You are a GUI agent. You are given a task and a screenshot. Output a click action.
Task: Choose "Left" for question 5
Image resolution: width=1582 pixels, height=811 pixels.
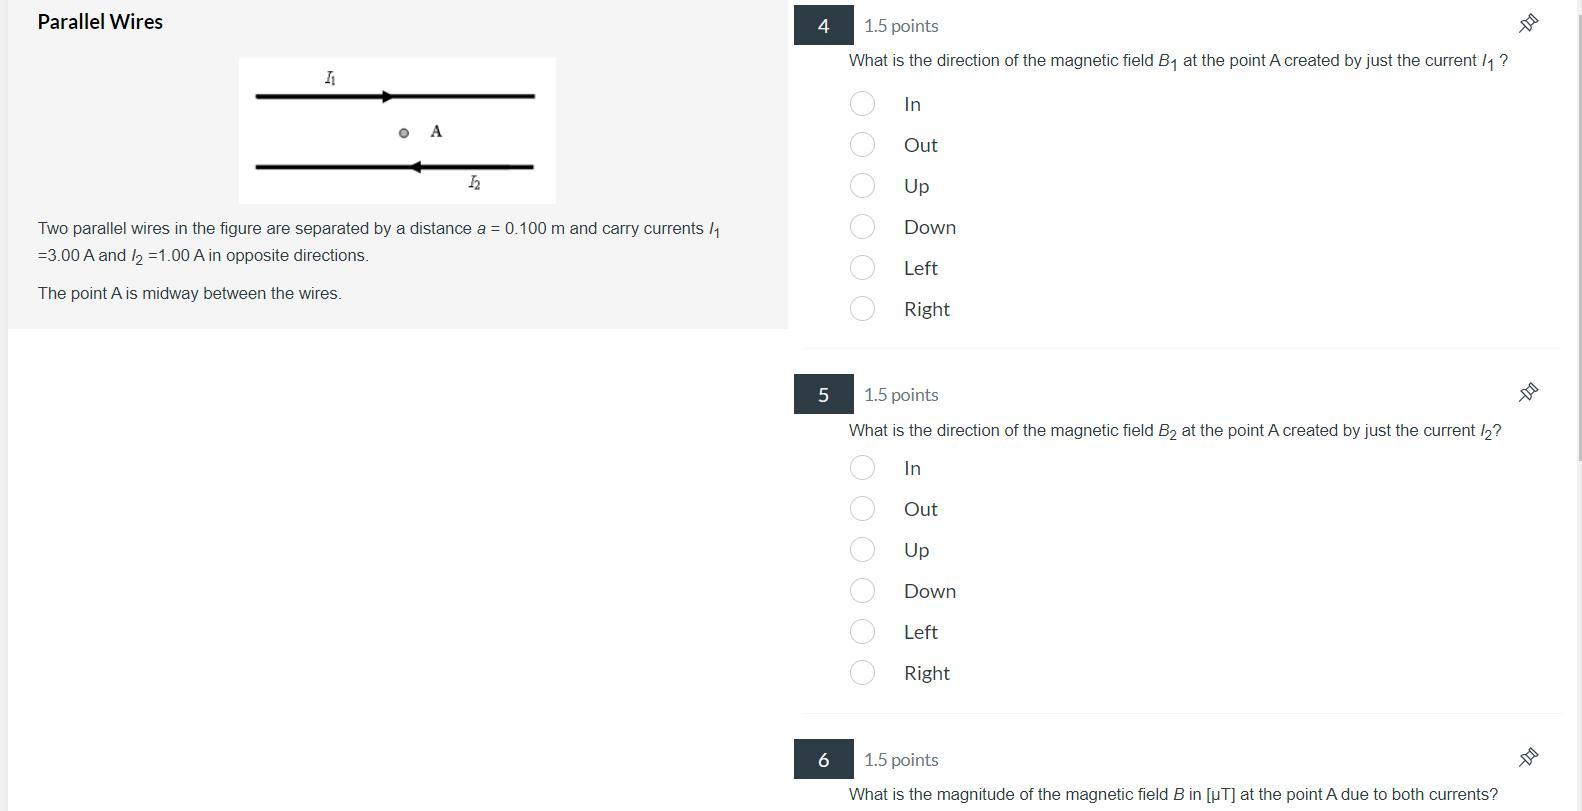(862, 632)
